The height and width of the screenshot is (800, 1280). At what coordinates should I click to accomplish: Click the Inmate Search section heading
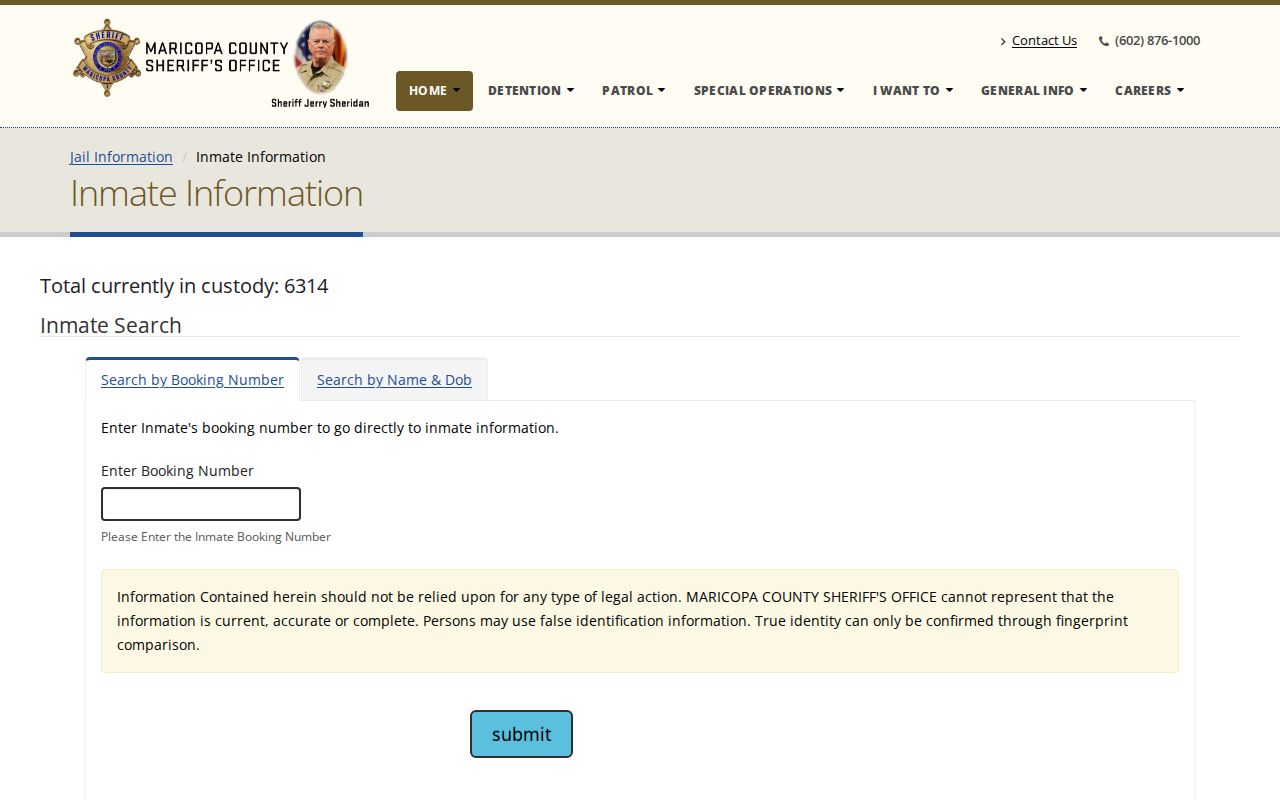click(111, 325)
